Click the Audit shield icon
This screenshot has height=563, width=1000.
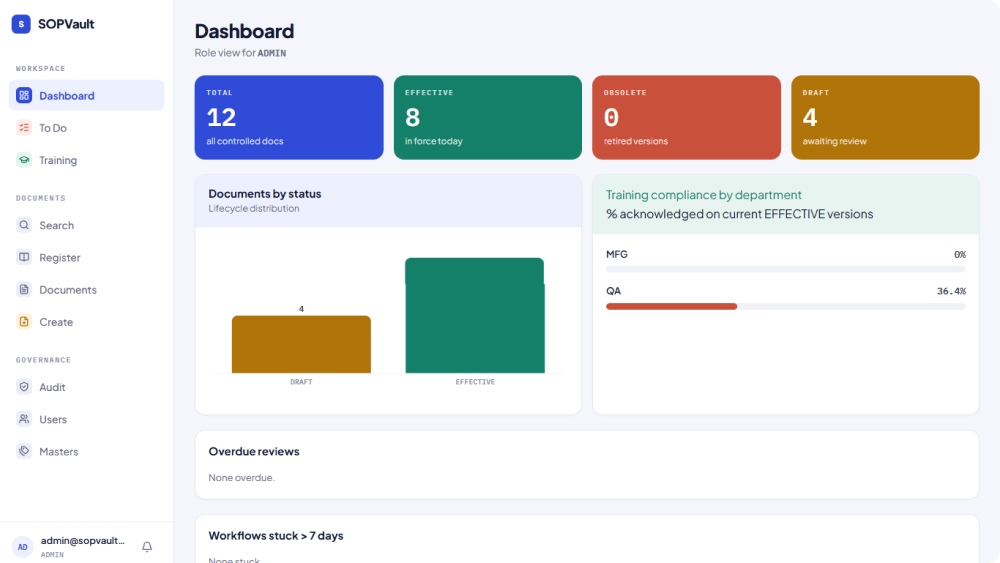(x=24, y=387)
